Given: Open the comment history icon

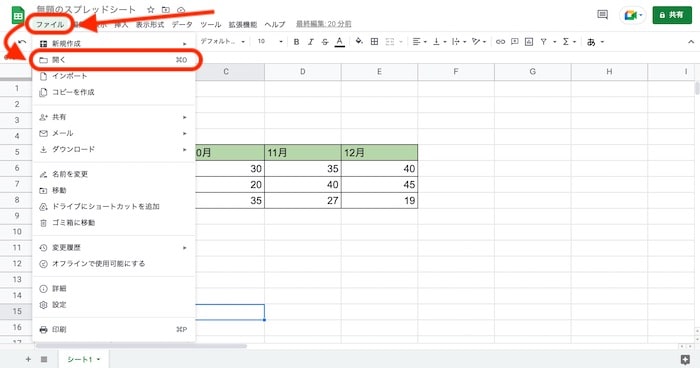Looking at the screenshot, I should (x=602, y=15).
